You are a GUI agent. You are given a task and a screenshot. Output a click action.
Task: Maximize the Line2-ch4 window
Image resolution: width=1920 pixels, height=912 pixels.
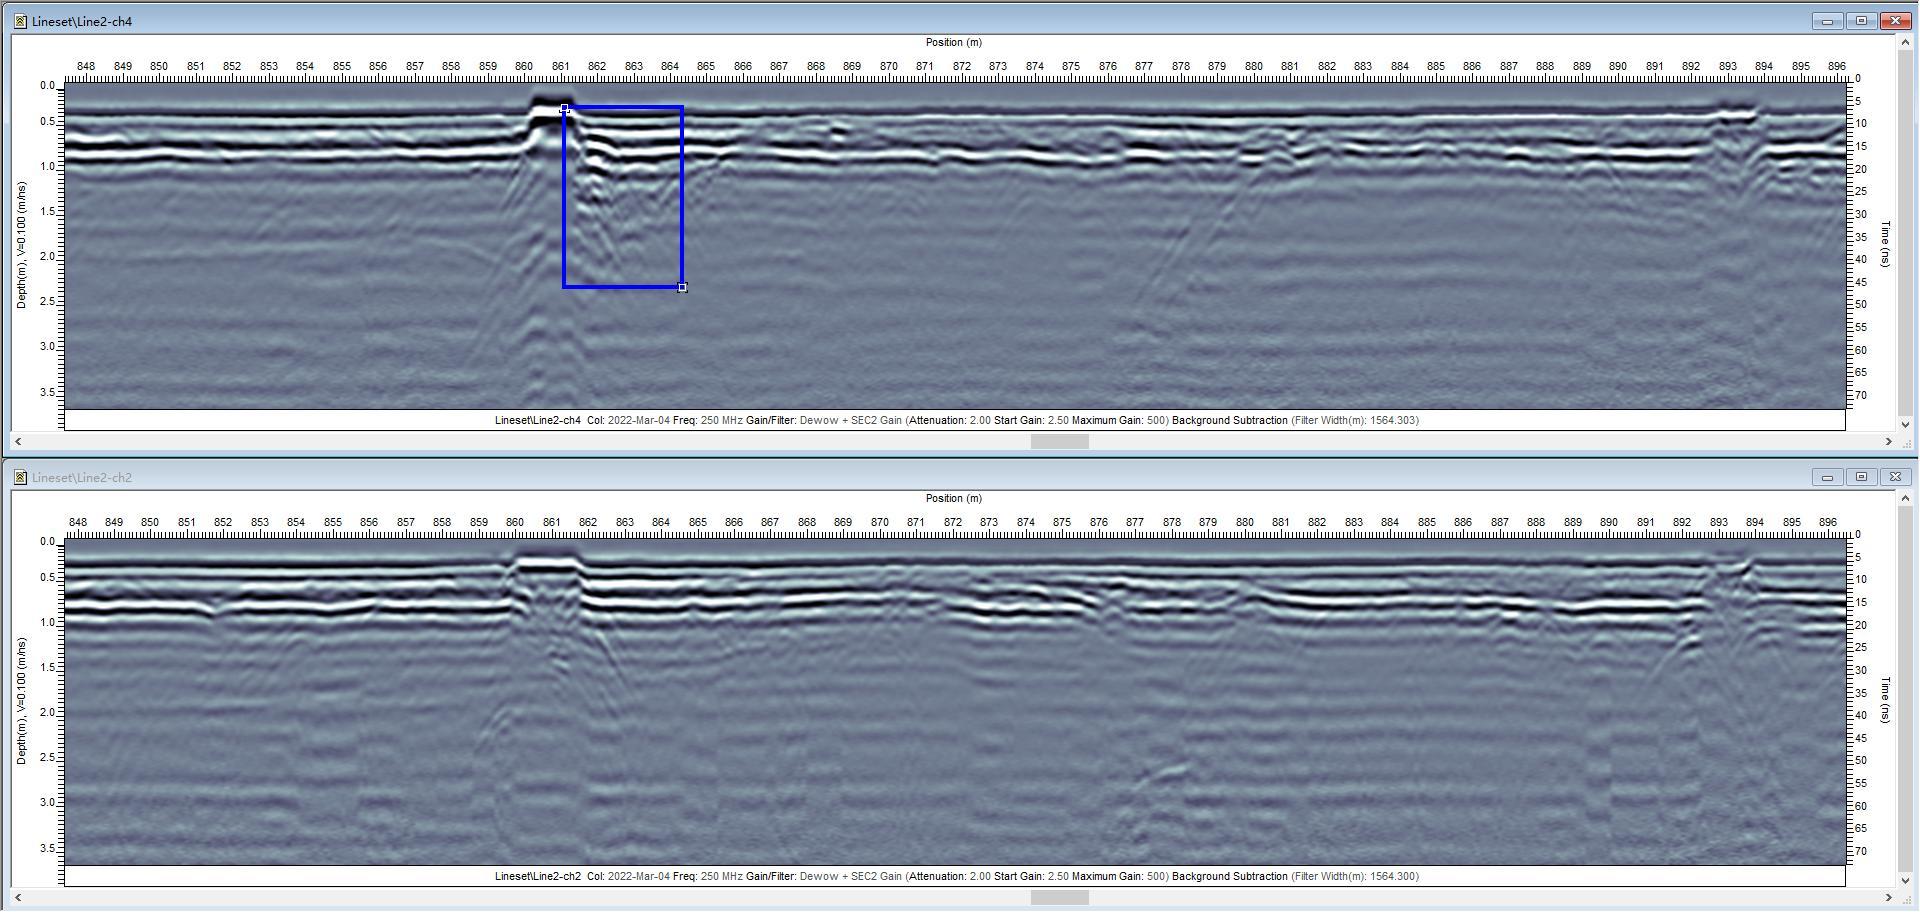1862,21
